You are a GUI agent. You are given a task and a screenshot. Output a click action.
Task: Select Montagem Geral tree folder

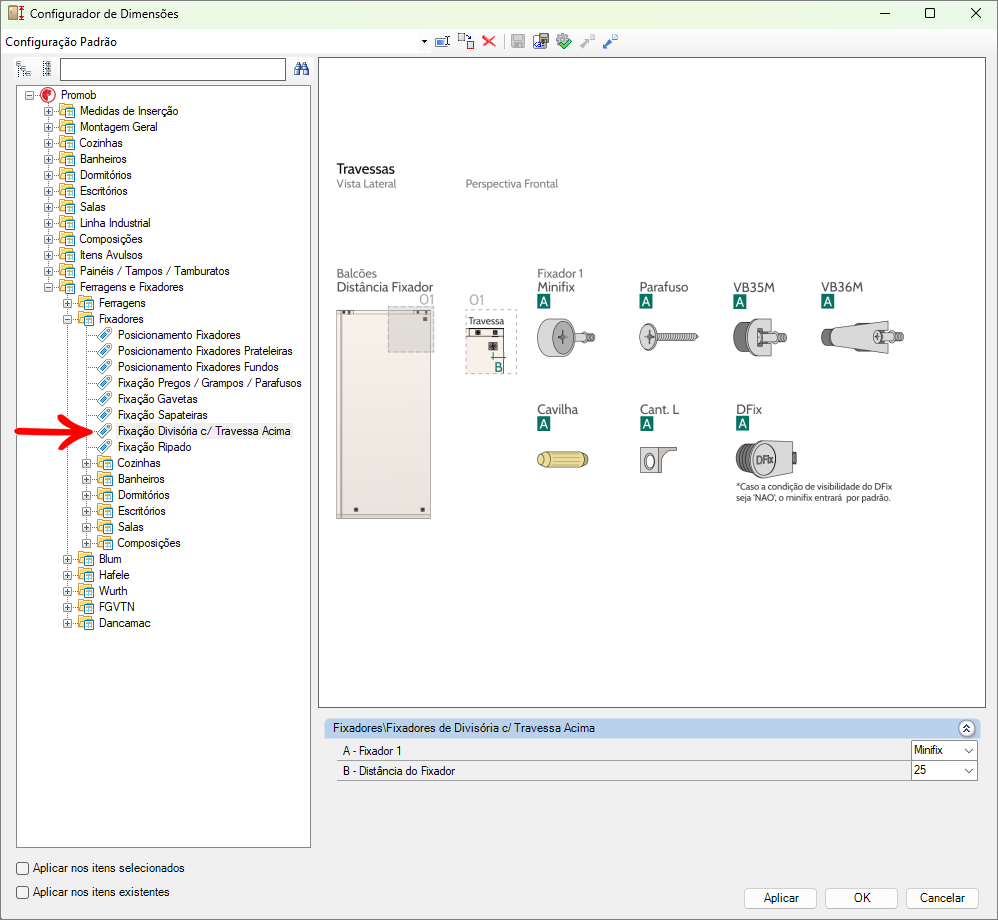point(118,127)
